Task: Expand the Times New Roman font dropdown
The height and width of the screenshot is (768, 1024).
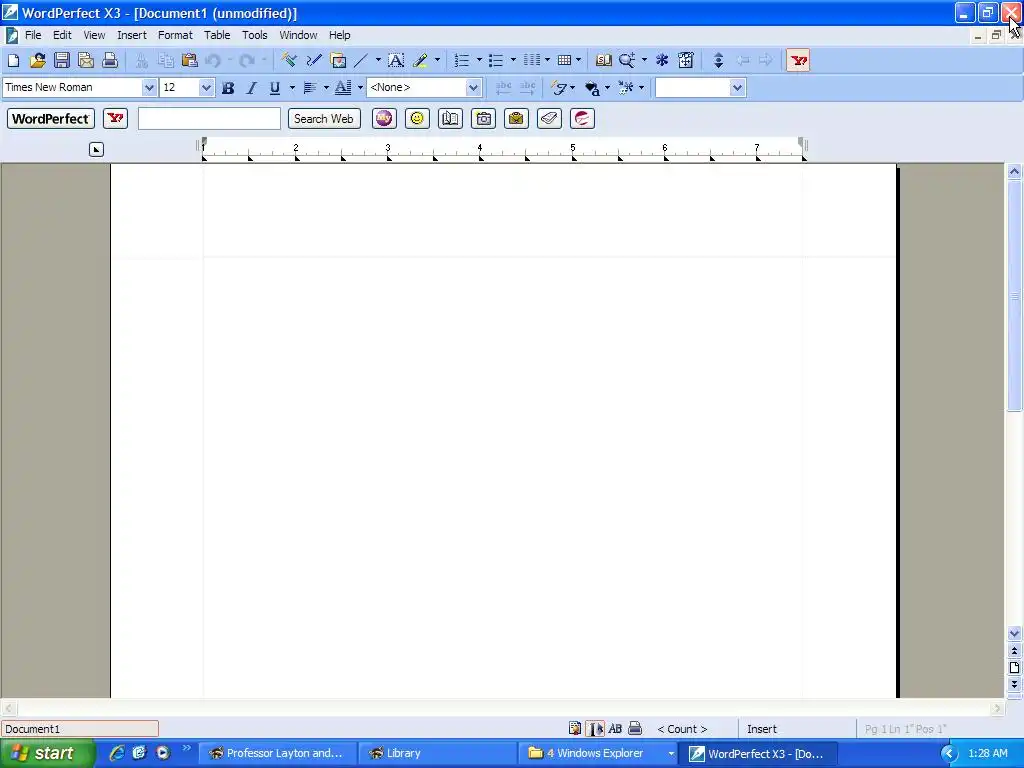Action: [x=149, y=88]
